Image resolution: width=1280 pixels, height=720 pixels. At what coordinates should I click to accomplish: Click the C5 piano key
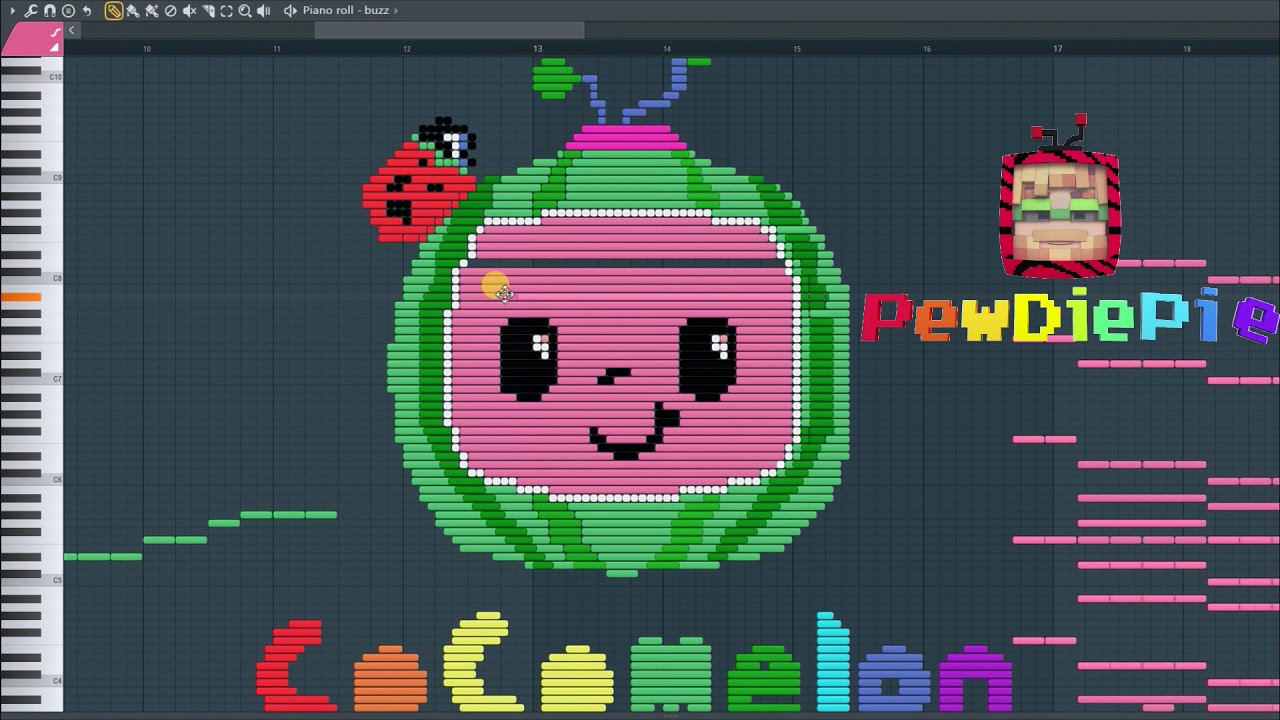pos(32,581)
